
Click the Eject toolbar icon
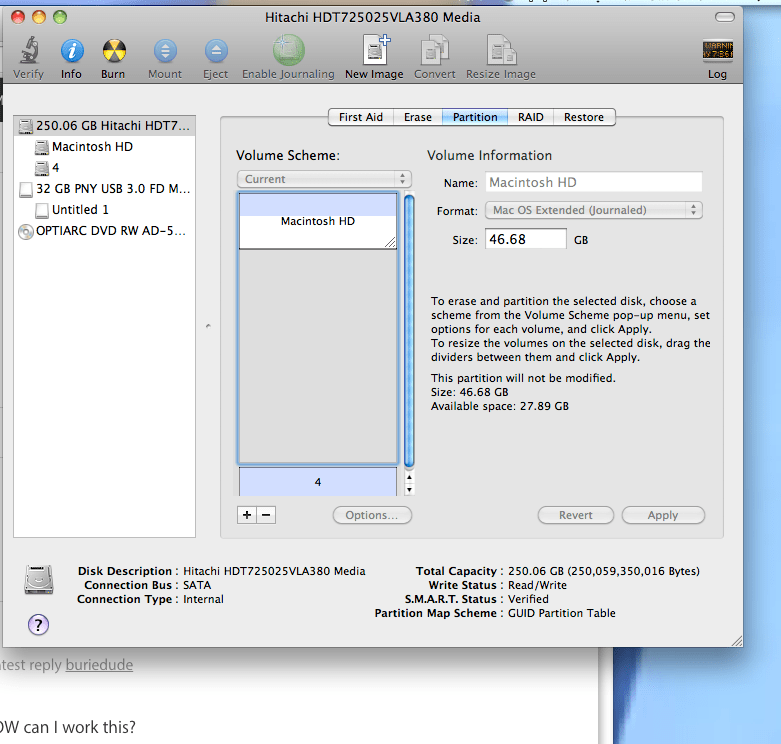click(x=216, y=50)
